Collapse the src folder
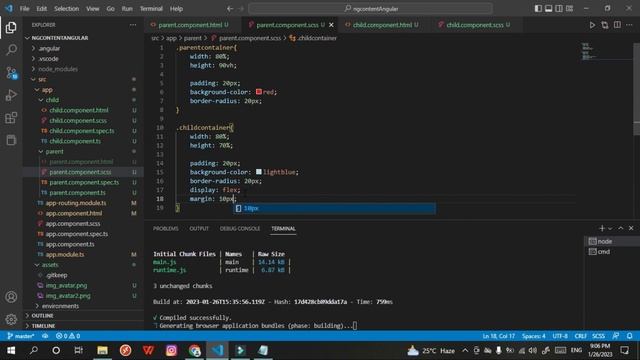The height and width of the screenshot is (360, 640). click(84, 79)
